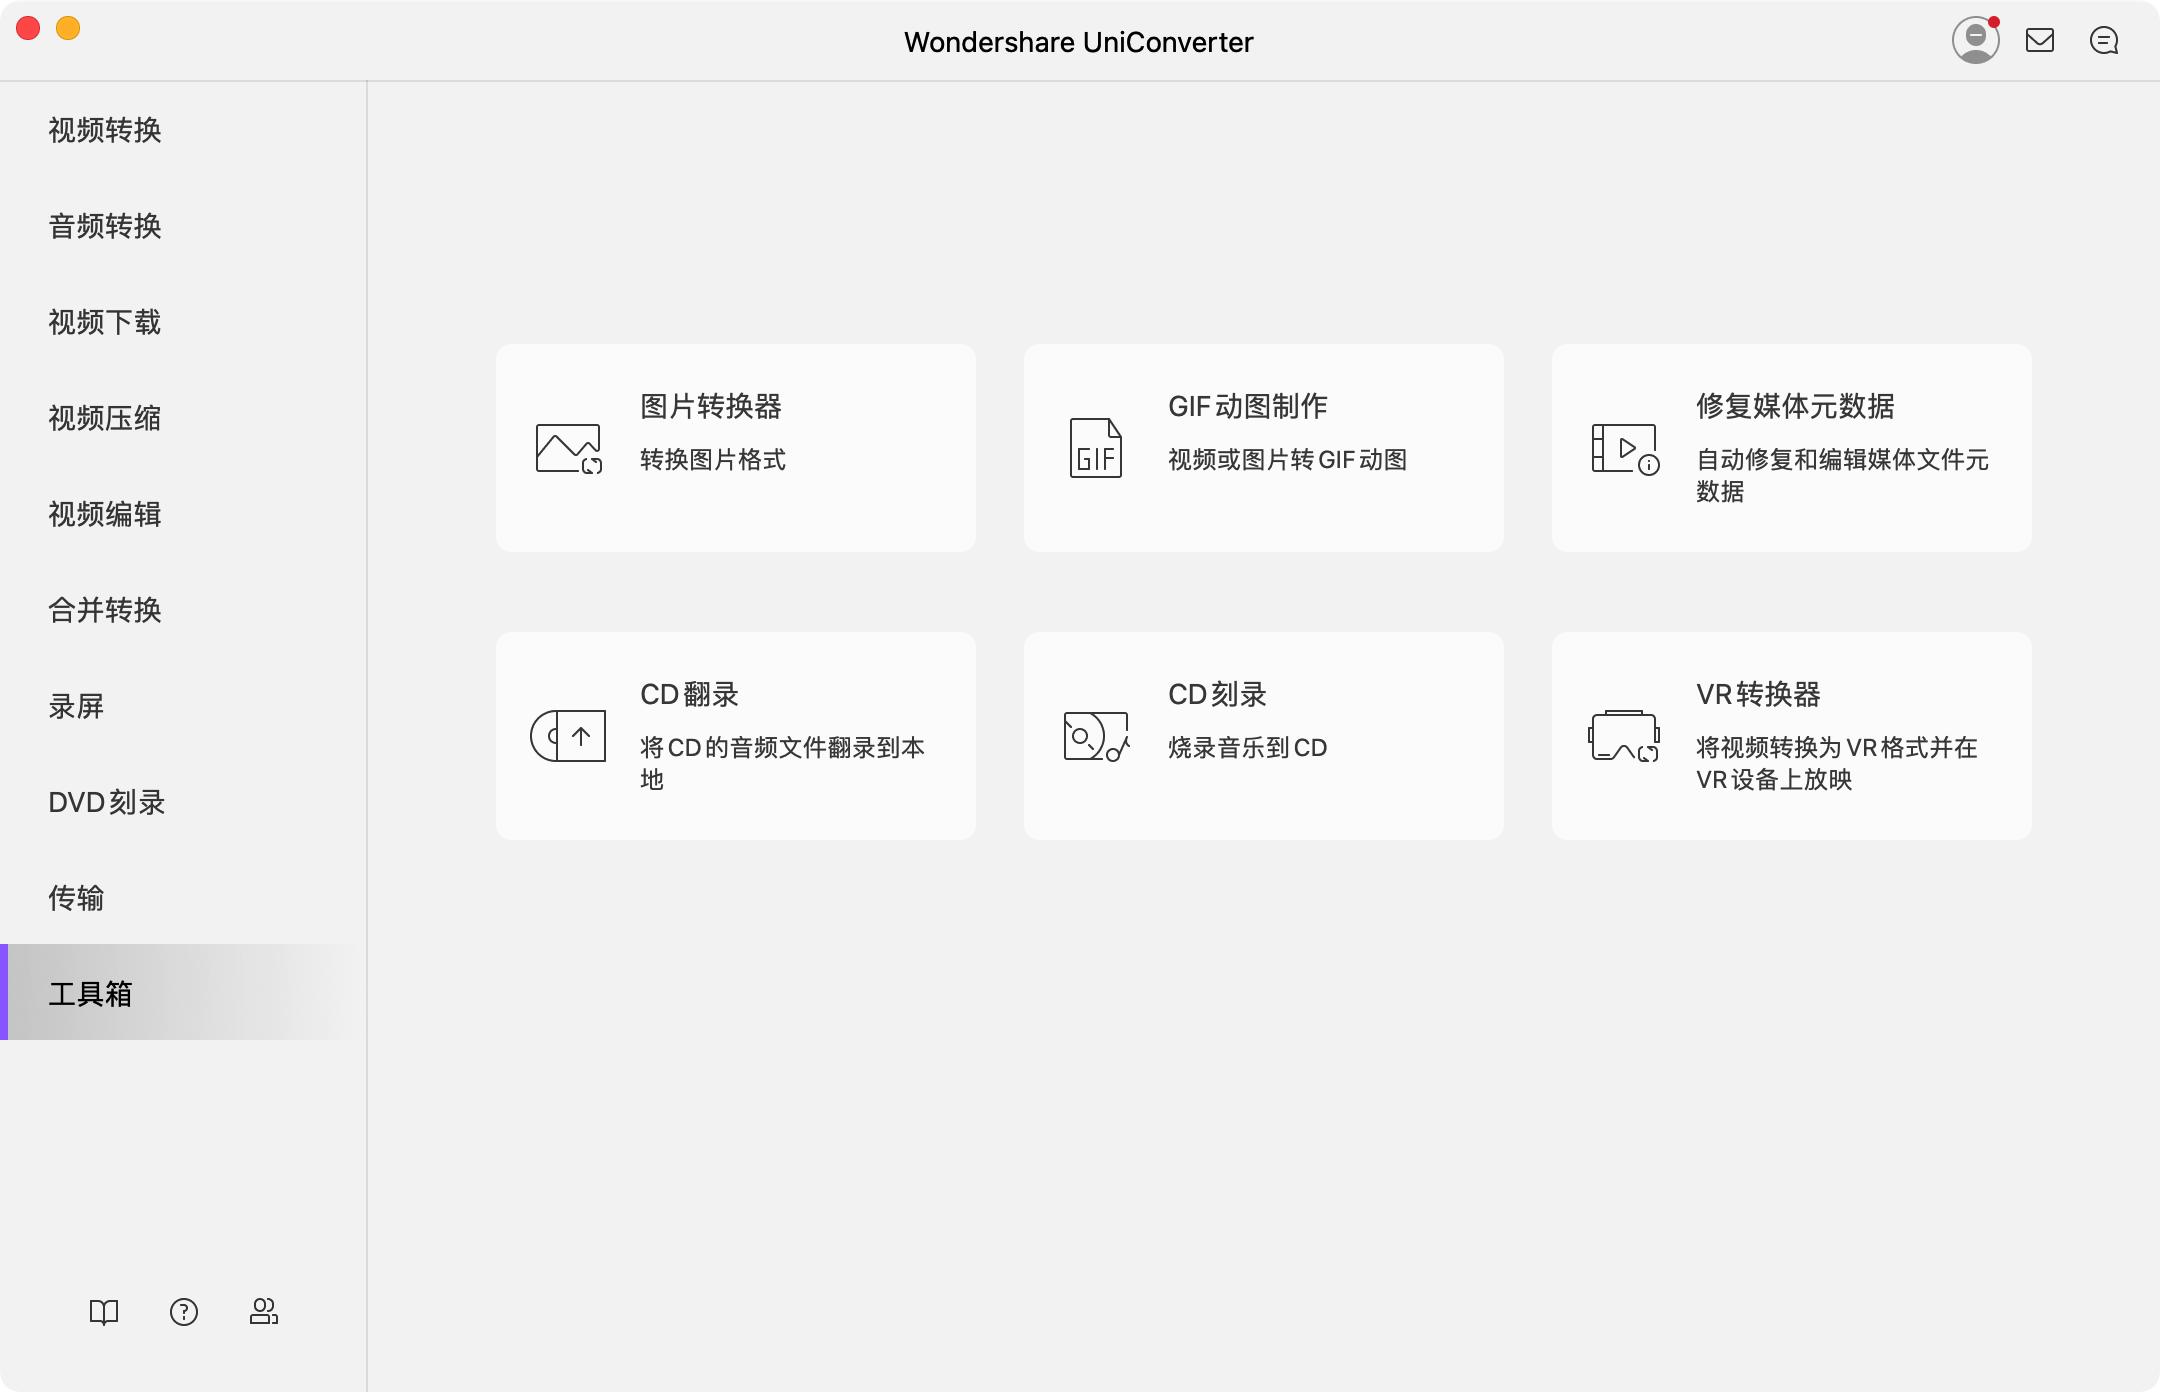This screenshot has height=1392, width=2160.
Task: Open the 视频压缩 section
Action: [x=107, y=418]
